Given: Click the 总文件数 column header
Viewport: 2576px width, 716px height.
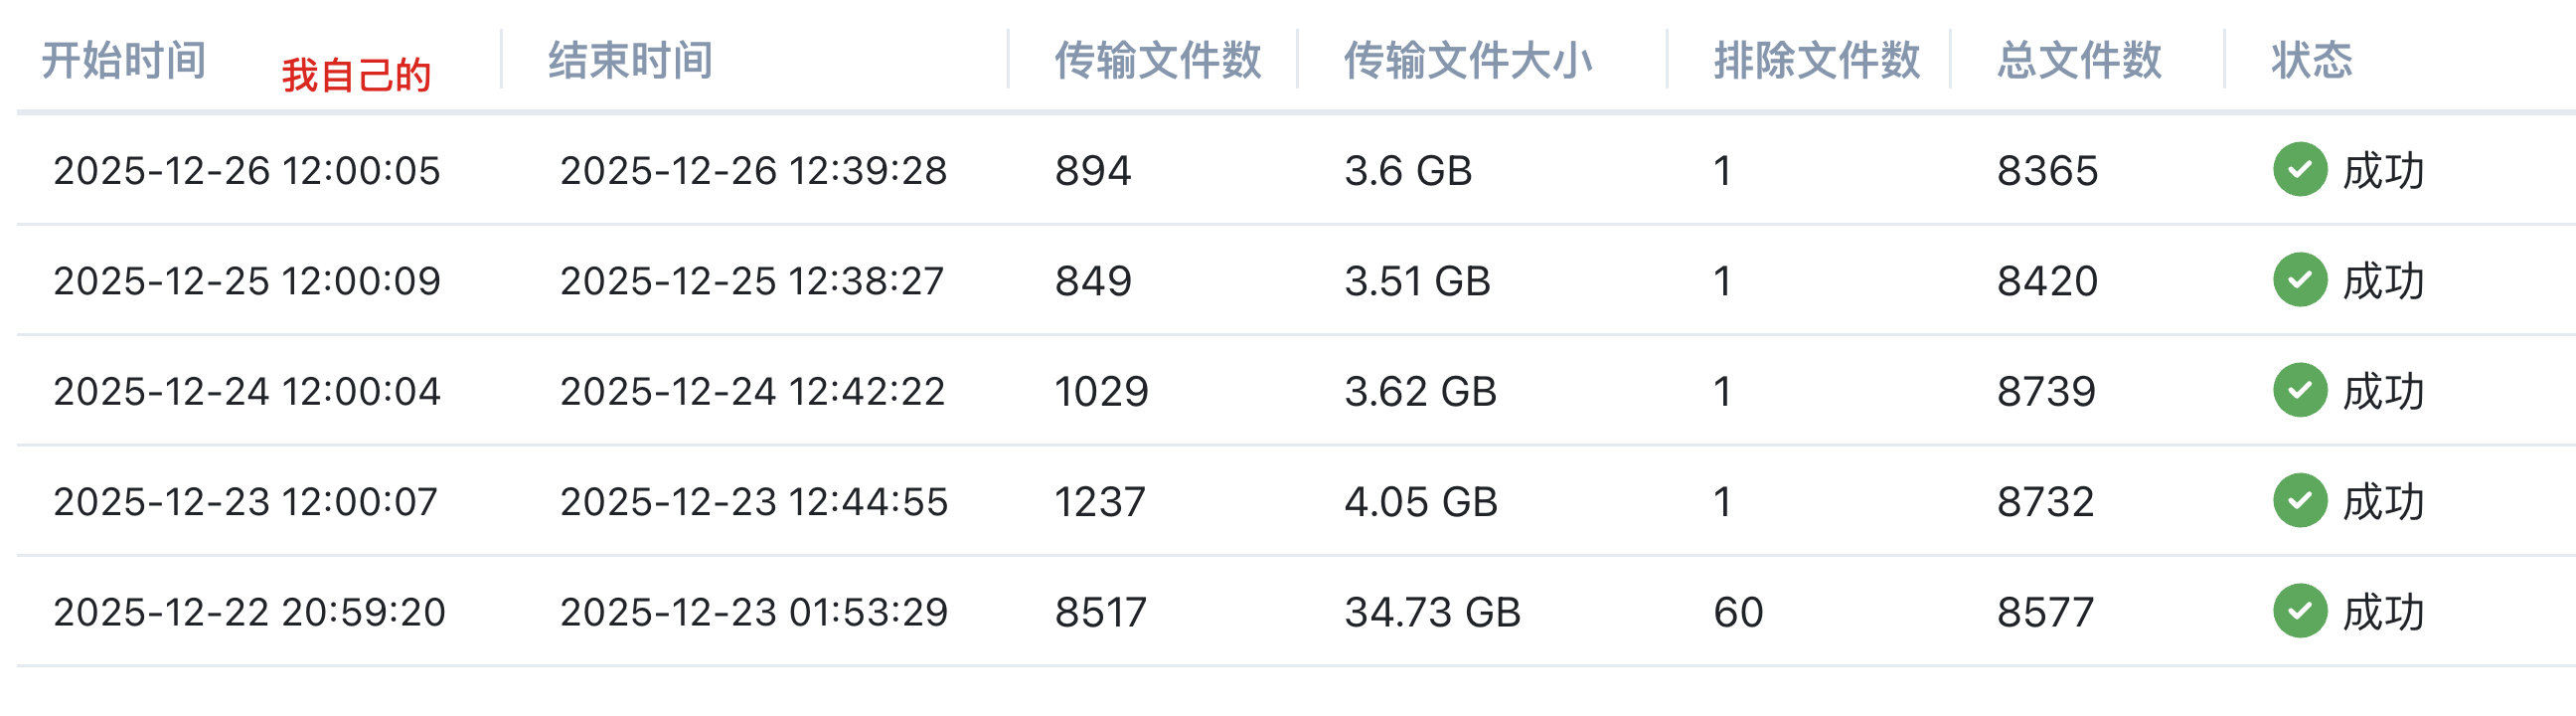Looking at the screenshot, I should (x=2079, y=60).
